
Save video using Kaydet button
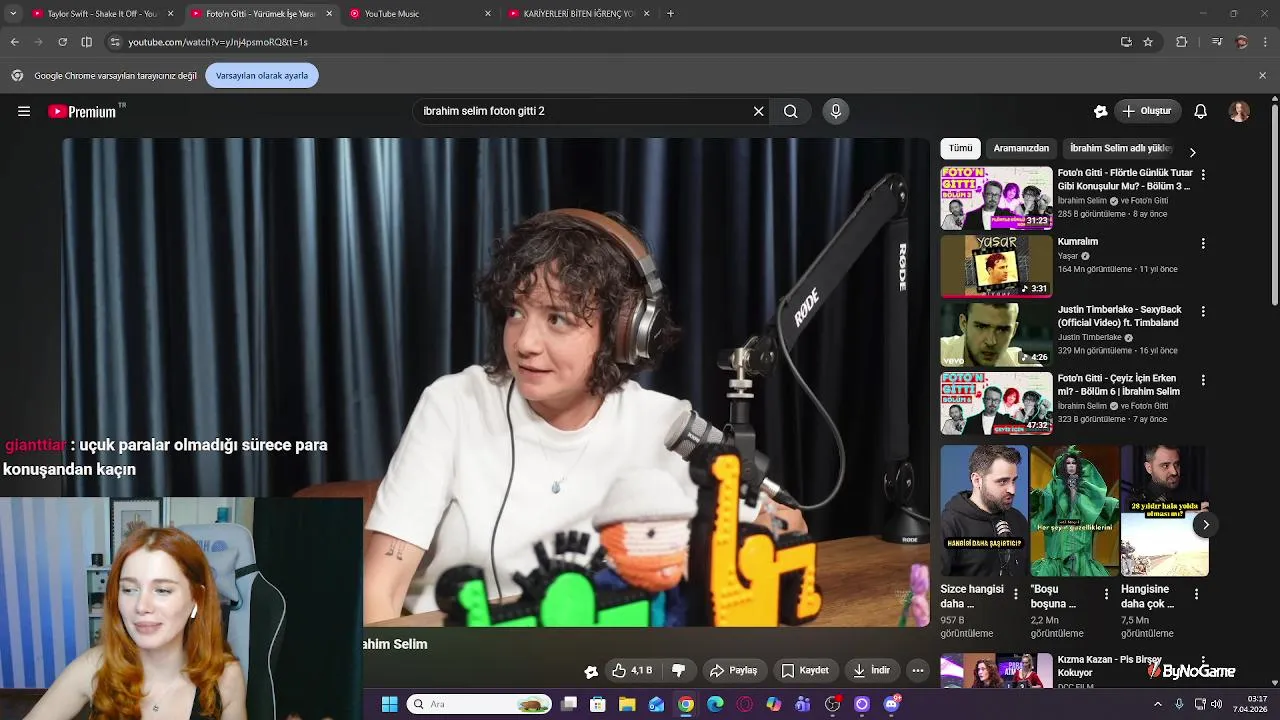(x=805, y=670)
